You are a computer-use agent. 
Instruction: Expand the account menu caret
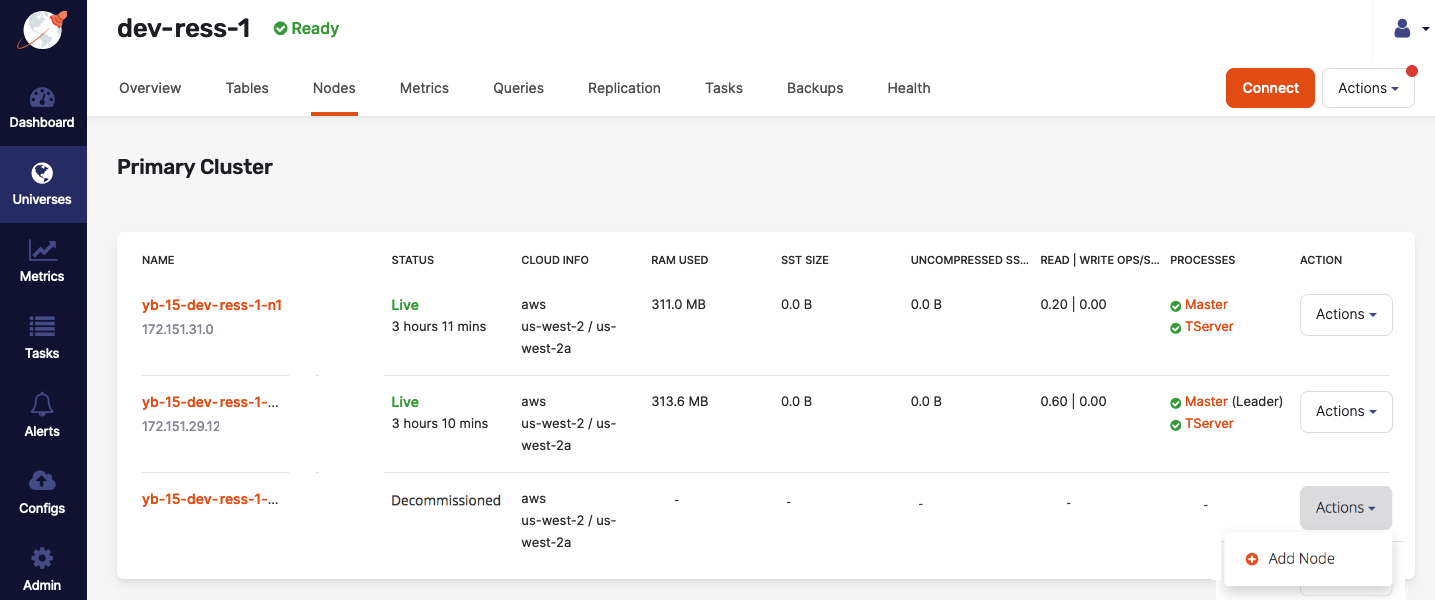1425,29
